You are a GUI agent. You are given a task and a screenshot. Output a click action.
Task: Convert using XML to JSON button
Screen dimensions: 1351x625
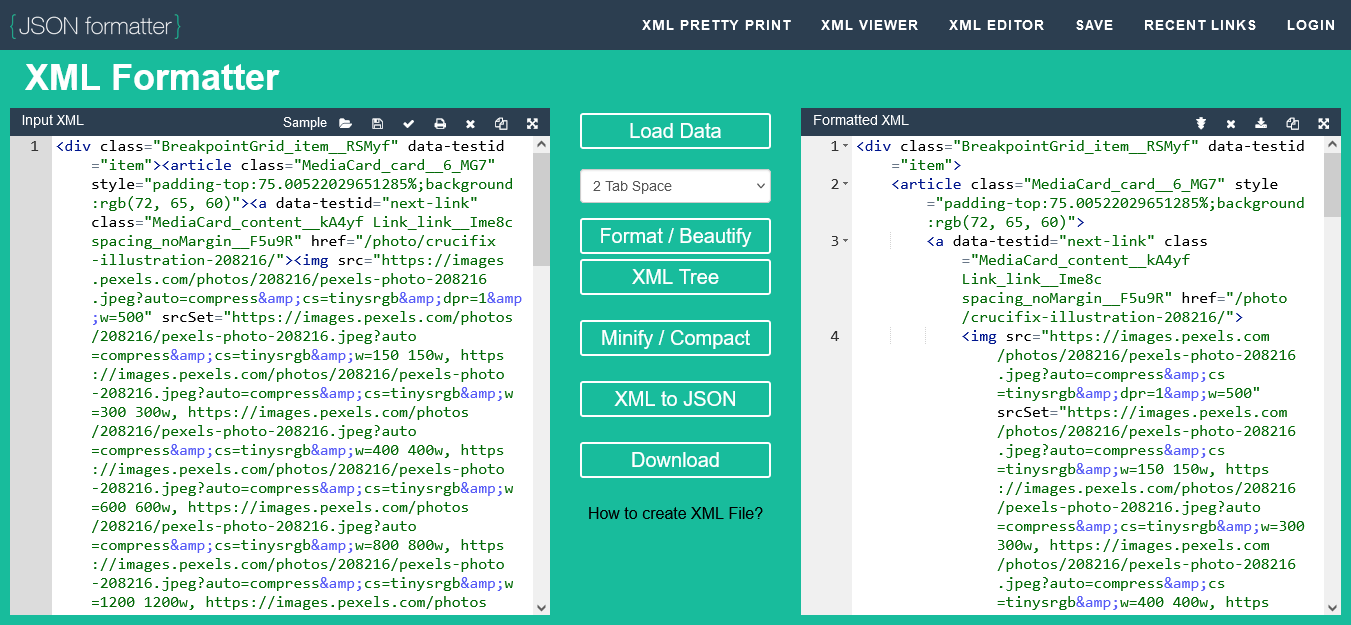coord(675,399)
